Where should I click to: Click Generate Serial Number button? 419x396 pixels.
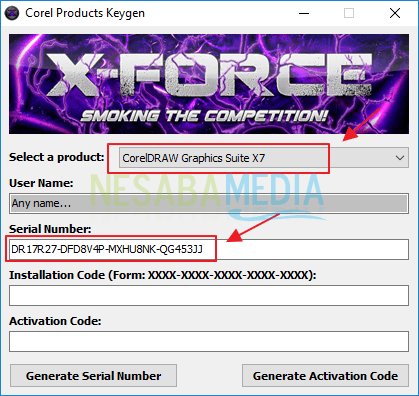[x=93, y=376]
